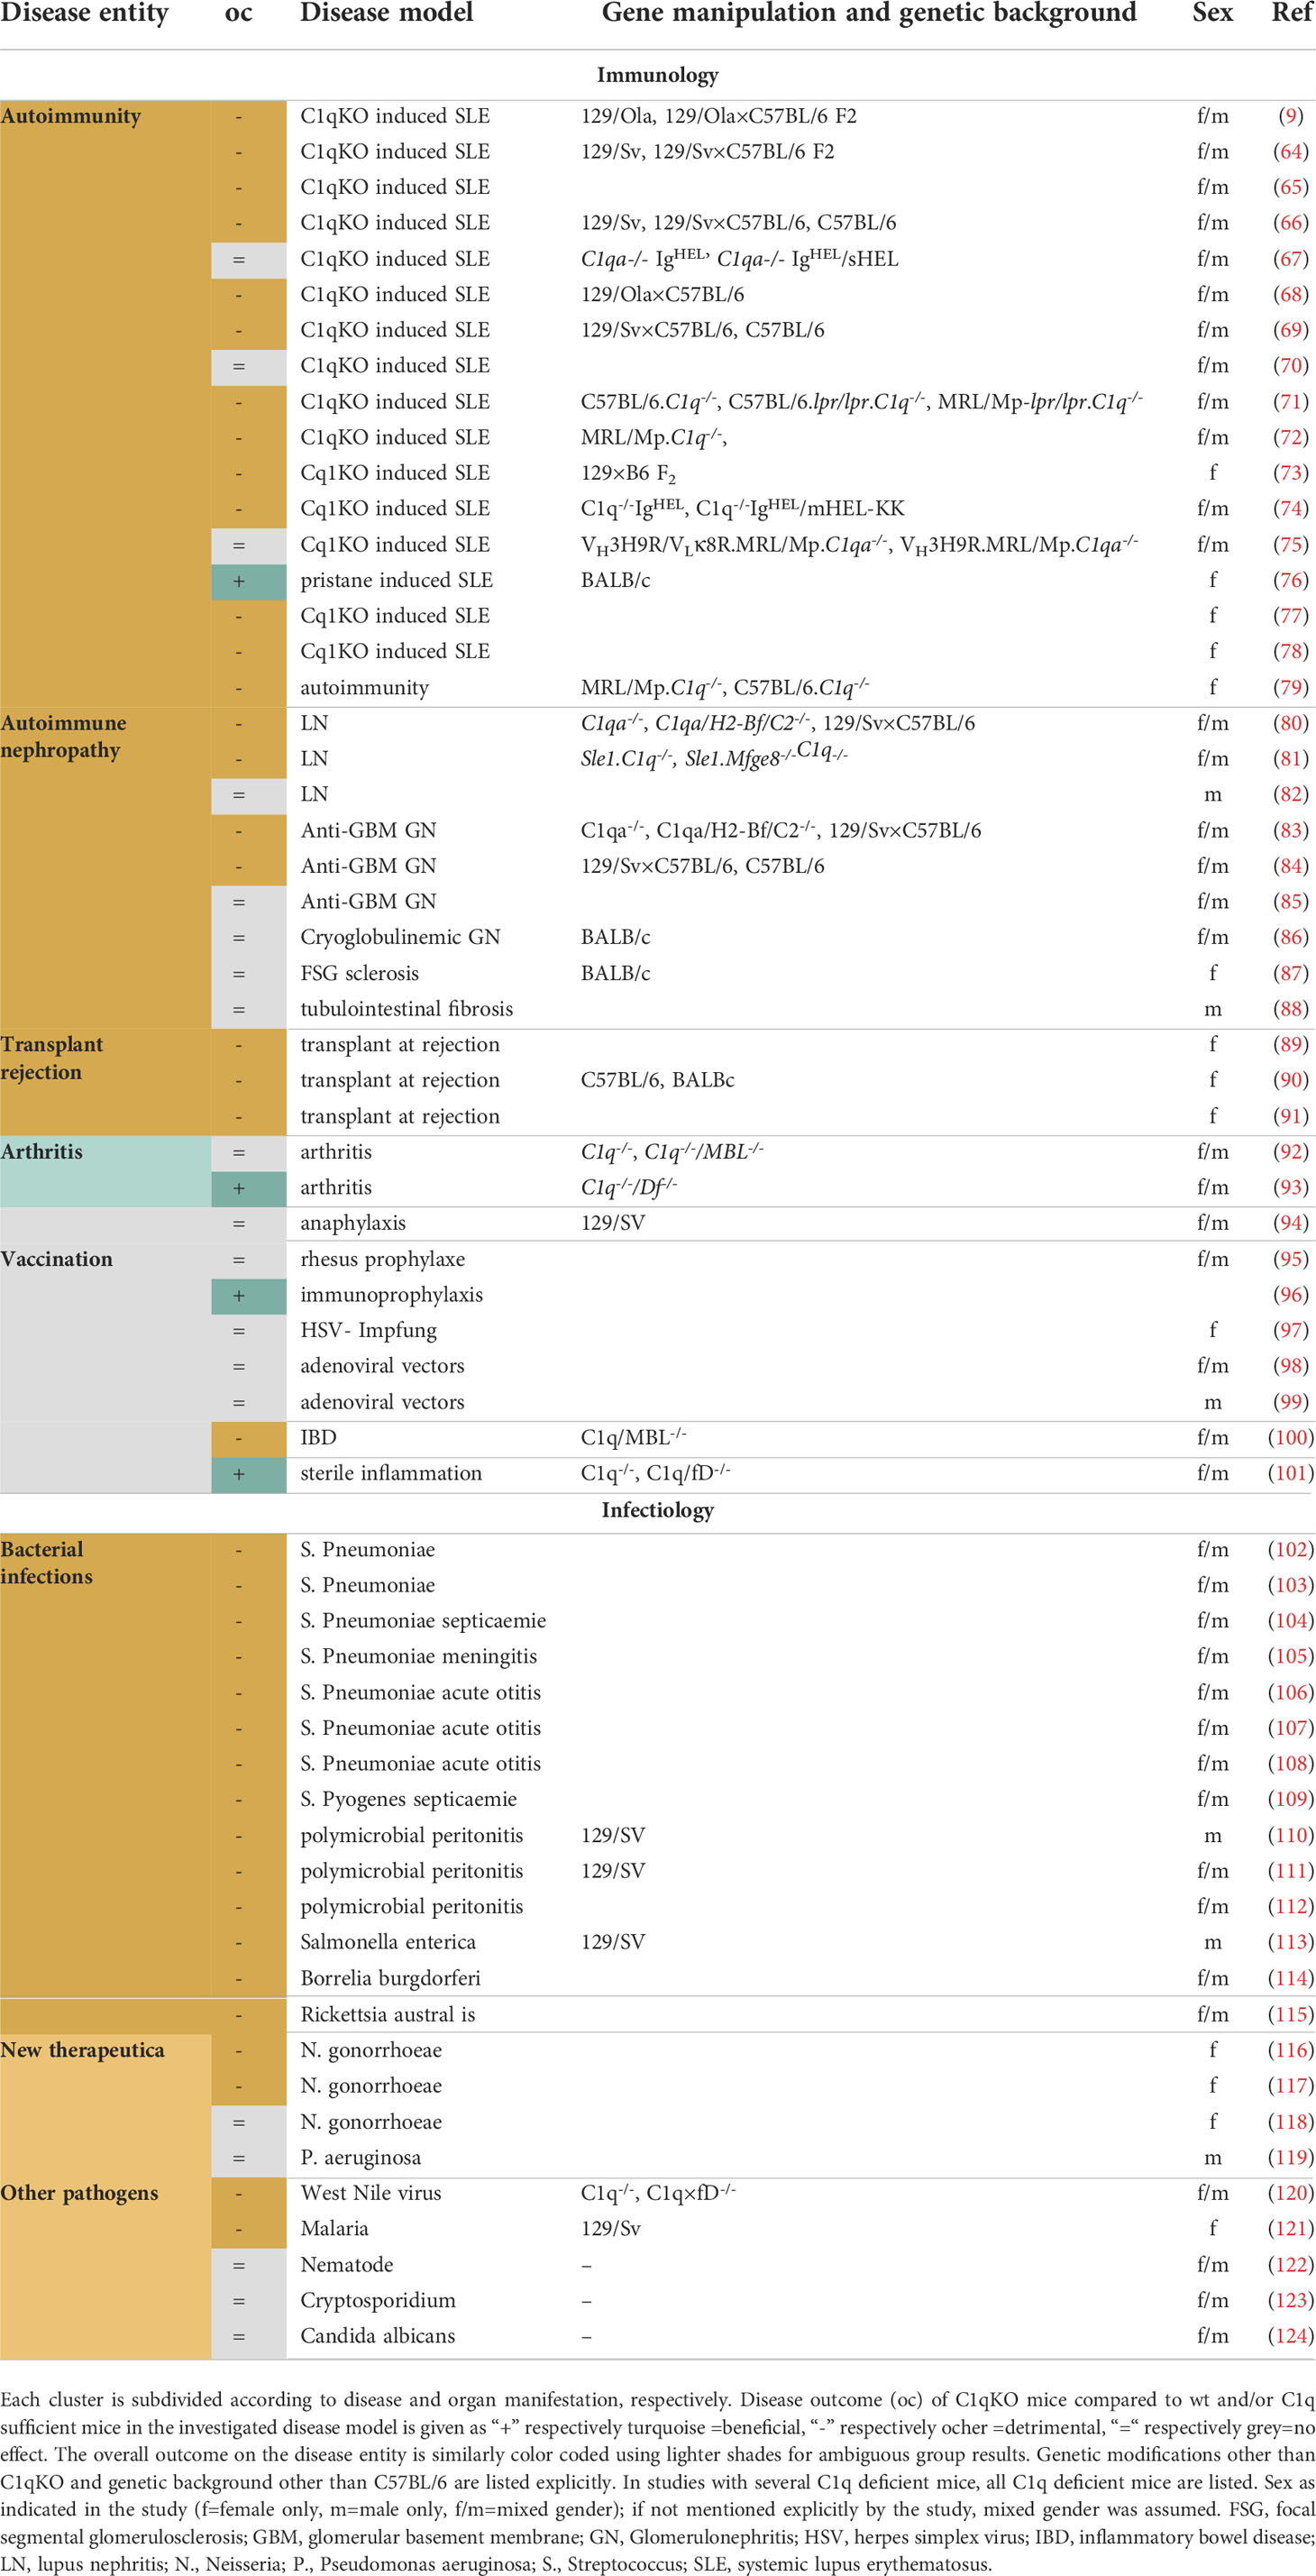Screen dimensions: 1316x2576
Task: Open reference (114) citation link
Action: point(1289,1979)
